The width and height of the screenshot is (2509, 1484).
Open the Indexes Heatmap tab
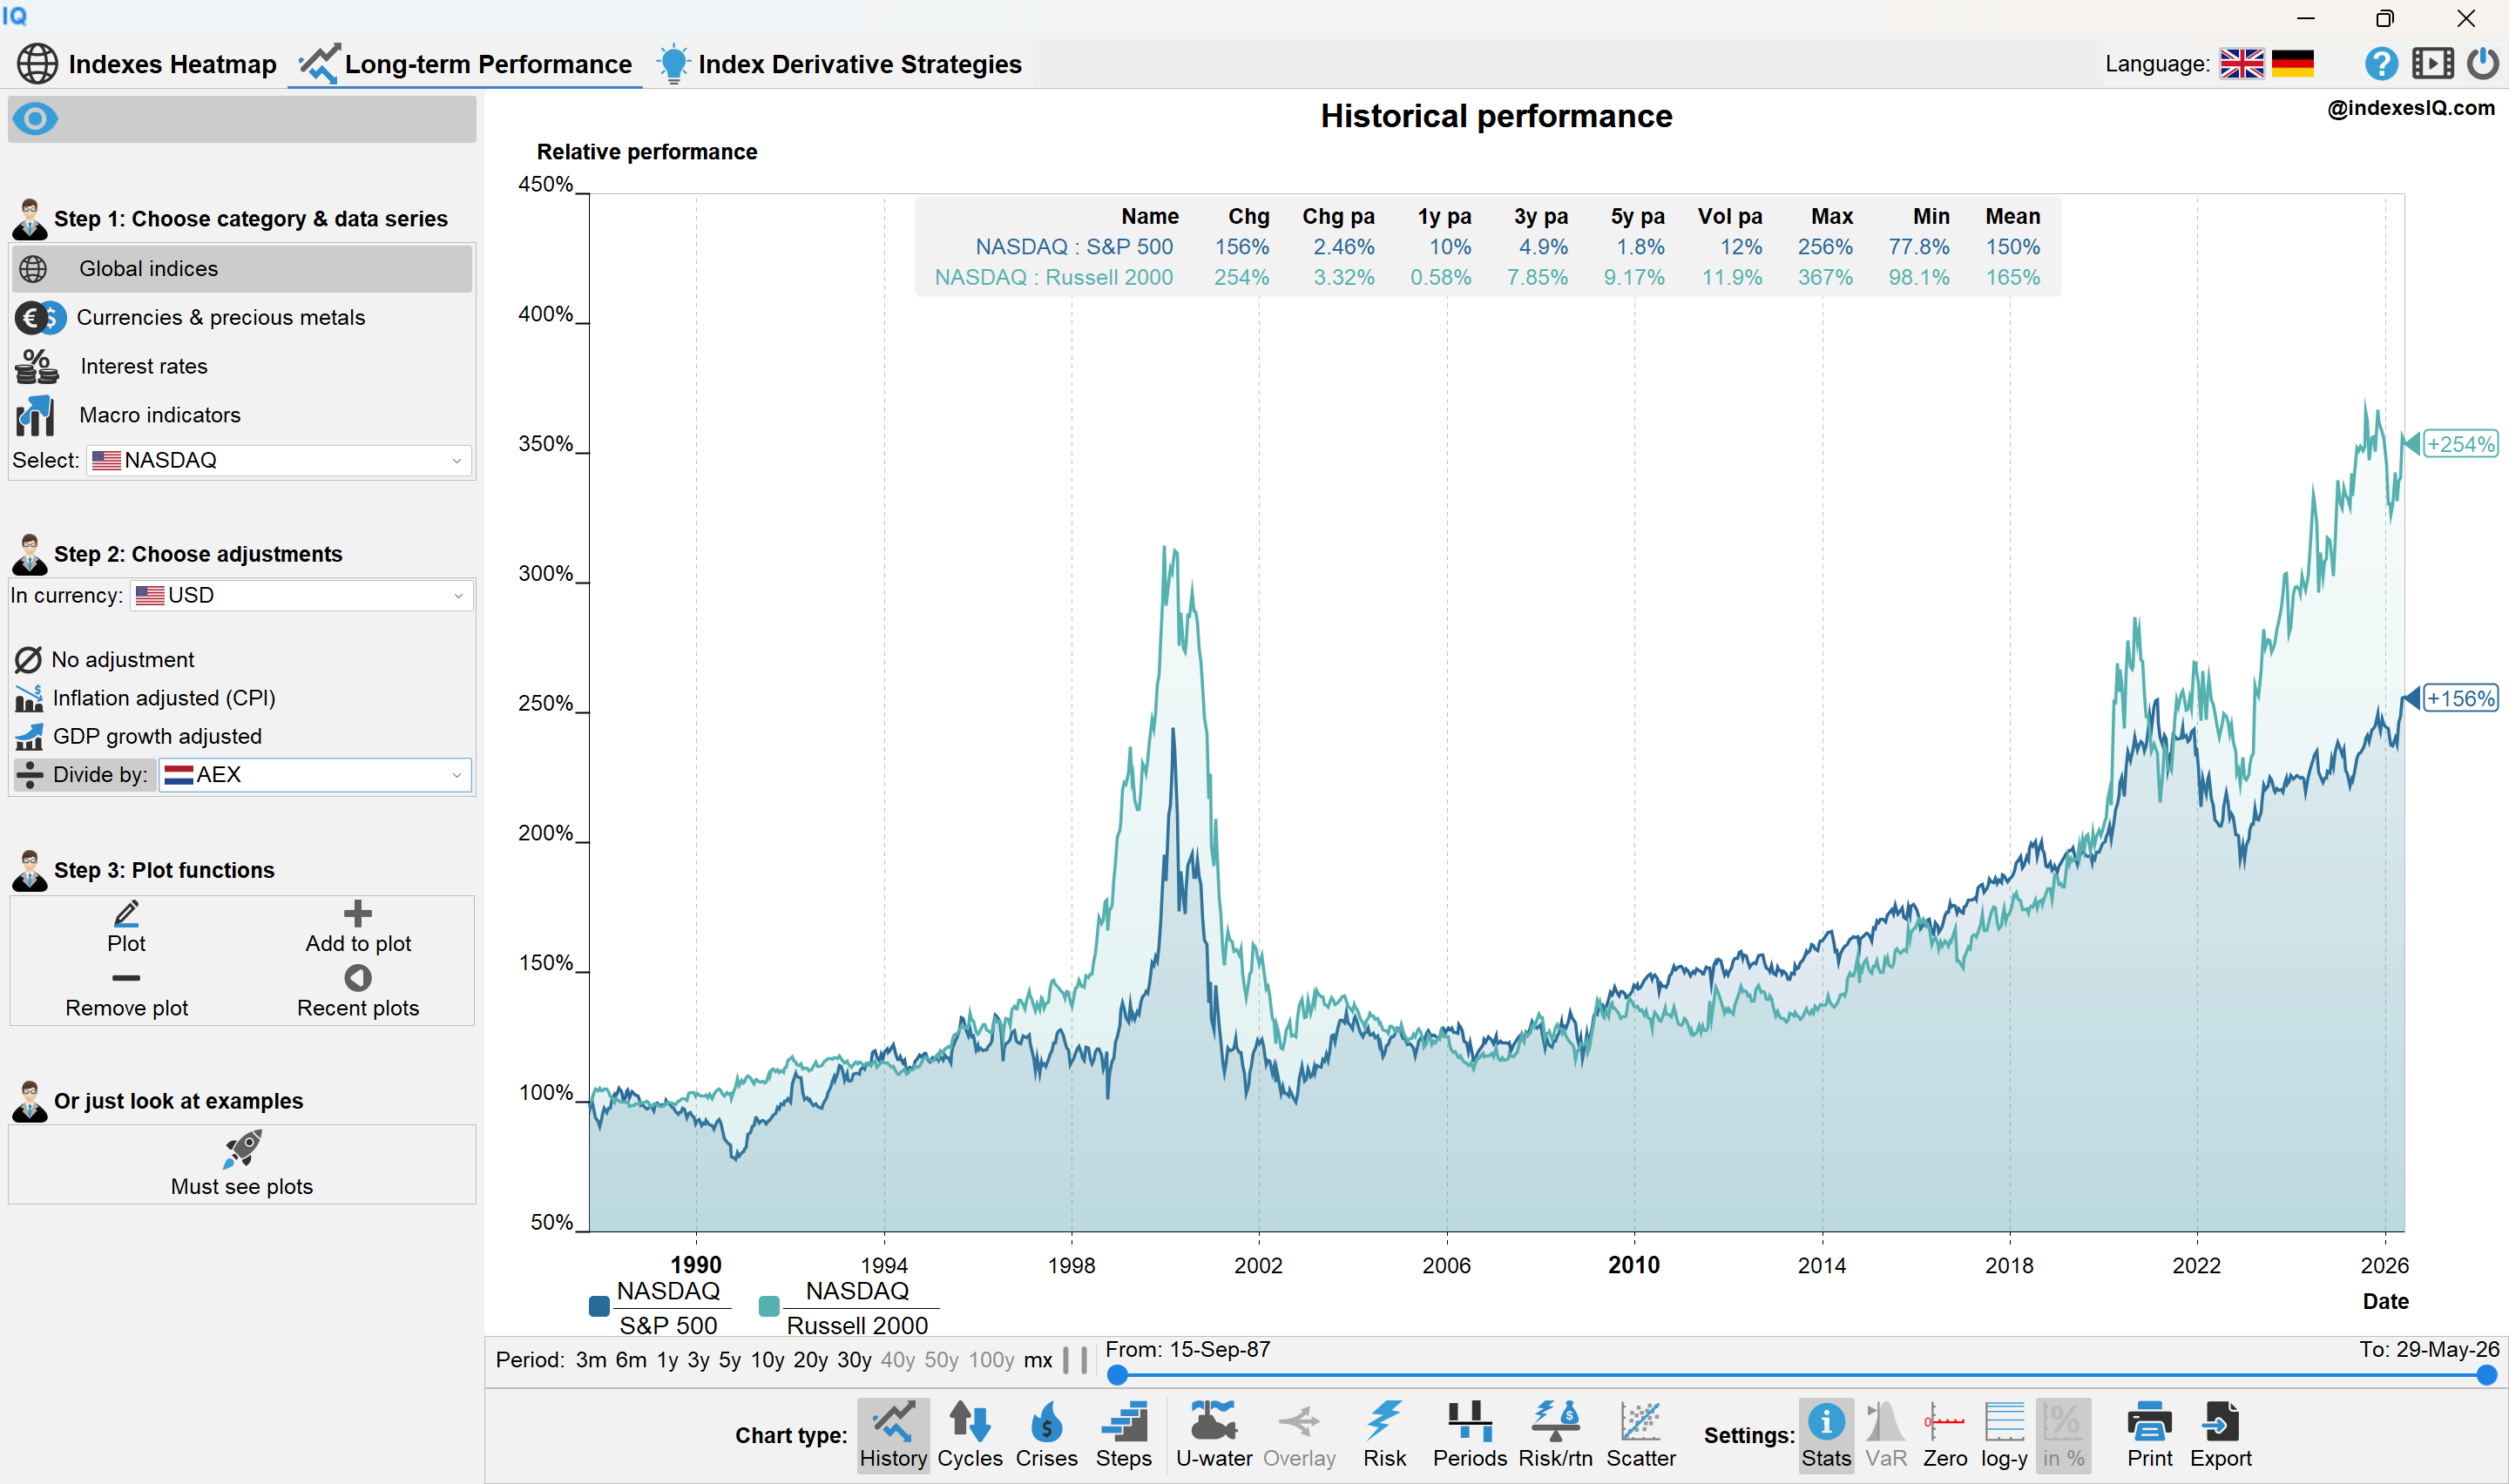pyautogui.click(x=147, y=64)
